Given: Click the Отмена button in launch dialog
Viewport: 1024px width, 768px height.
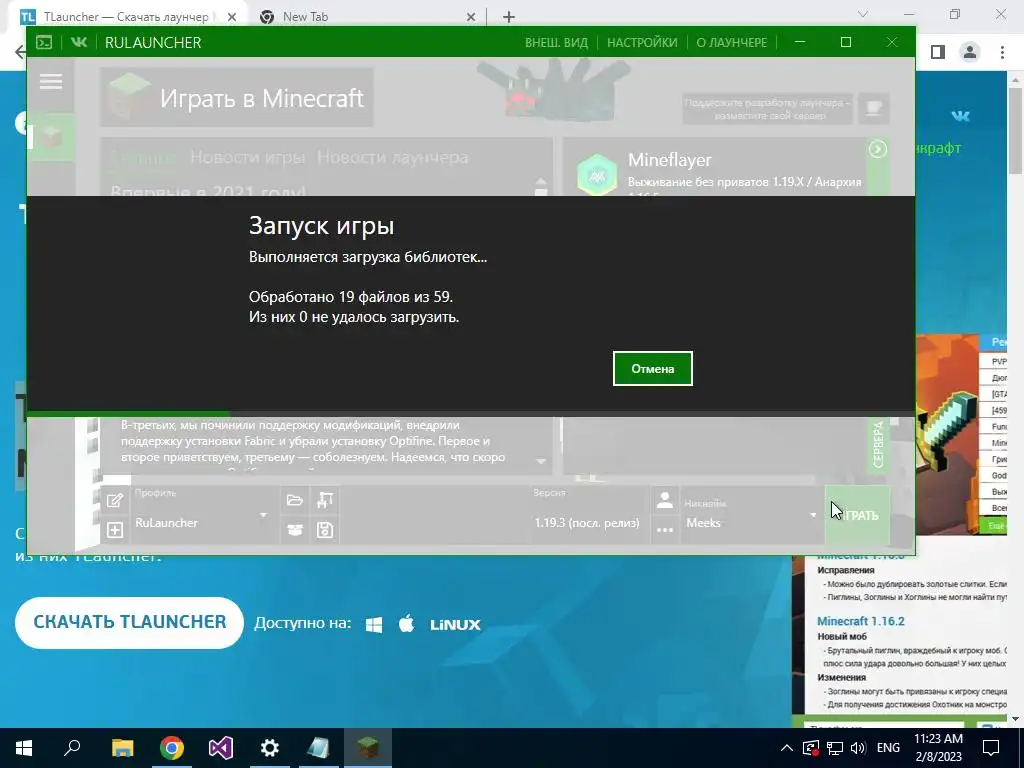Looking at the screenshot, I should click(652, 369).
